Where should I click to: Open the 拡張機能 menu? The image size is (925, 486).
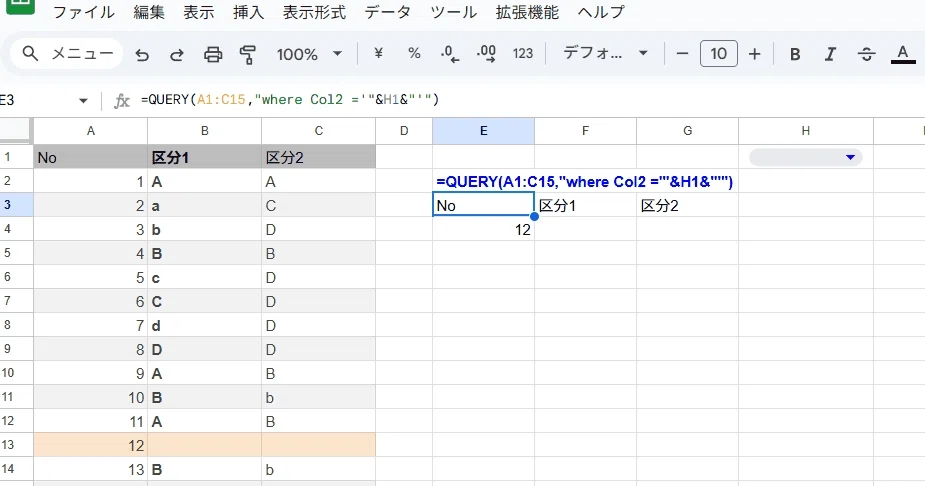click(527, 12)
